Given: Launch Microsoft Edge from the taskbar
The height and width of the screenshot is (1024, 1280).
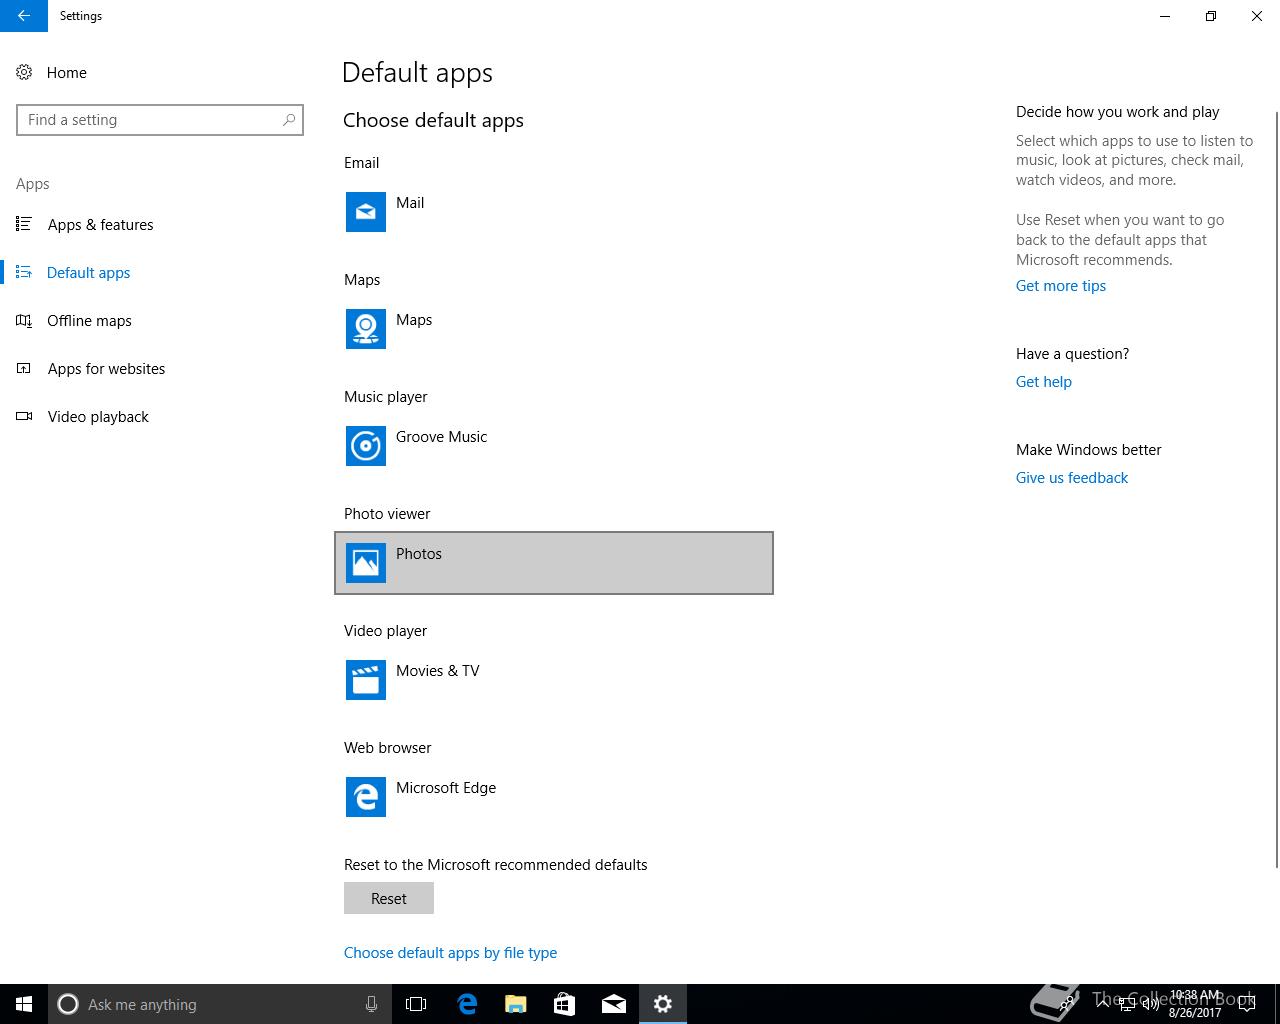Looking at the screenshot, I should tap(467, 1004).
